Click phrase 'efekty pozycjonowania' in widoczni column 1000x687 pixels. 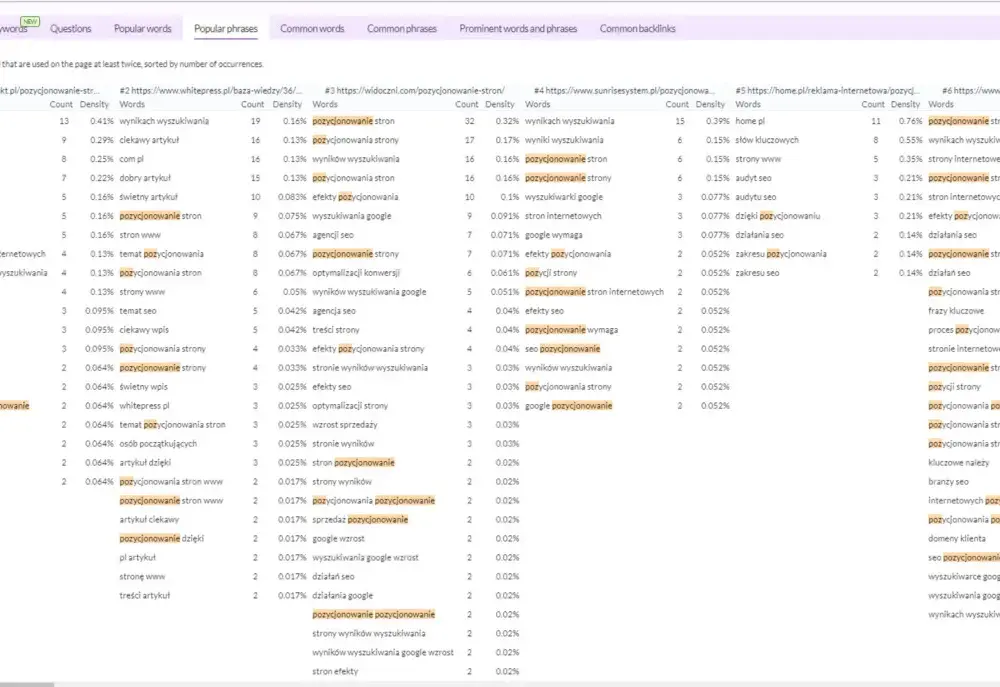[355, 197]
